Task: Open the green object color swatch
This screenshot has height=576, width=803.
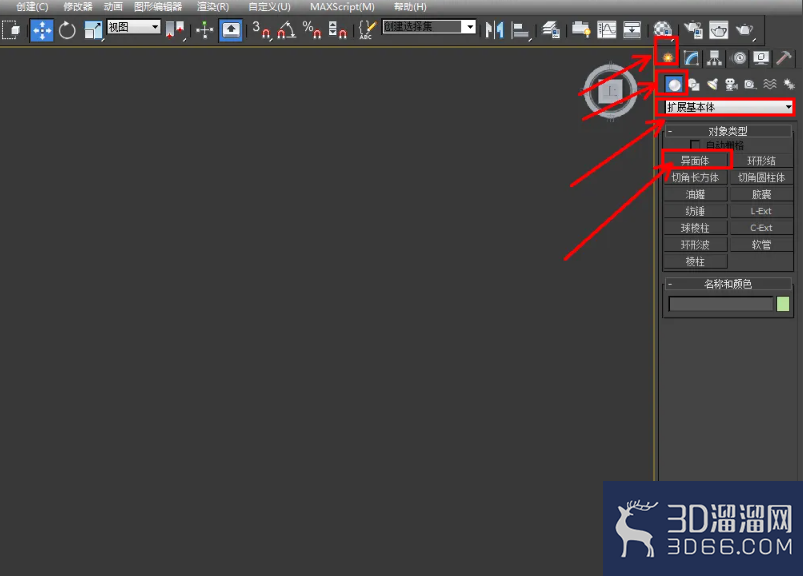Action: (x=783, y=304)
